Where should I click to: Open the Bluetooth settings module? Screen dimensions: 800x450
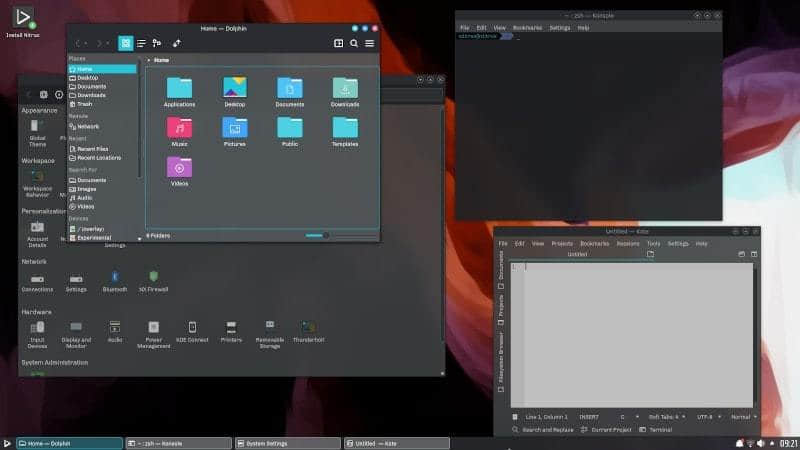pos(115,280)
